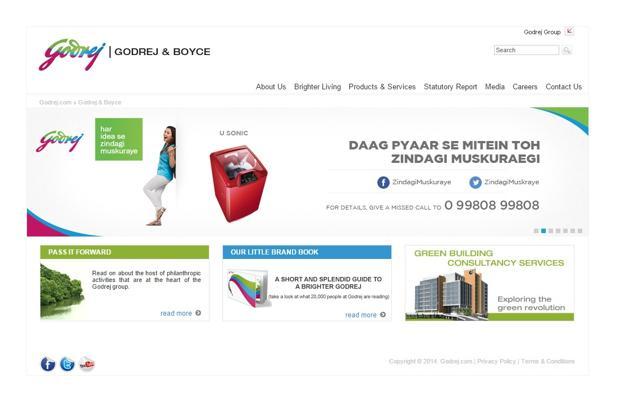Click ZindagiMuskuraye Facebook link text
621x414 pixels.
[421, 182]
